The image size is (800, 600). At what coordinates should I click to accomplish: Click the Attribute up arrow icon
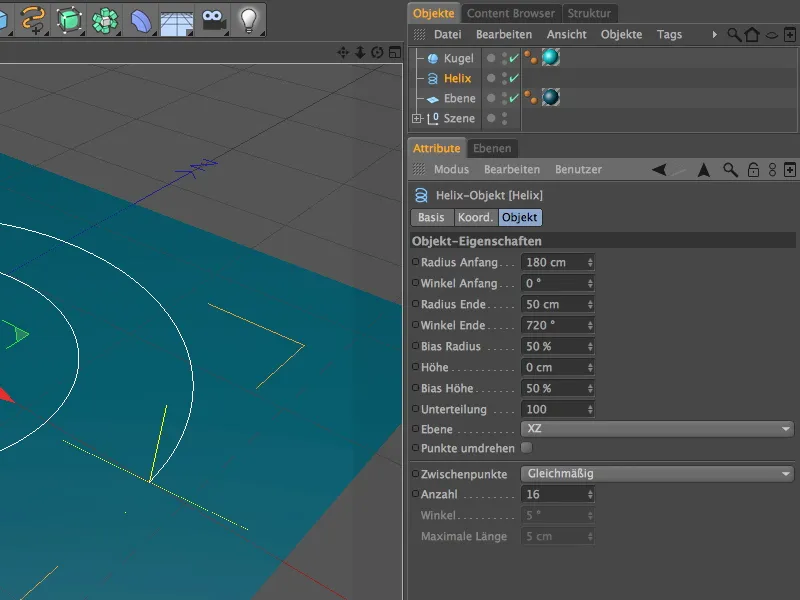click(x=704, y=169)
